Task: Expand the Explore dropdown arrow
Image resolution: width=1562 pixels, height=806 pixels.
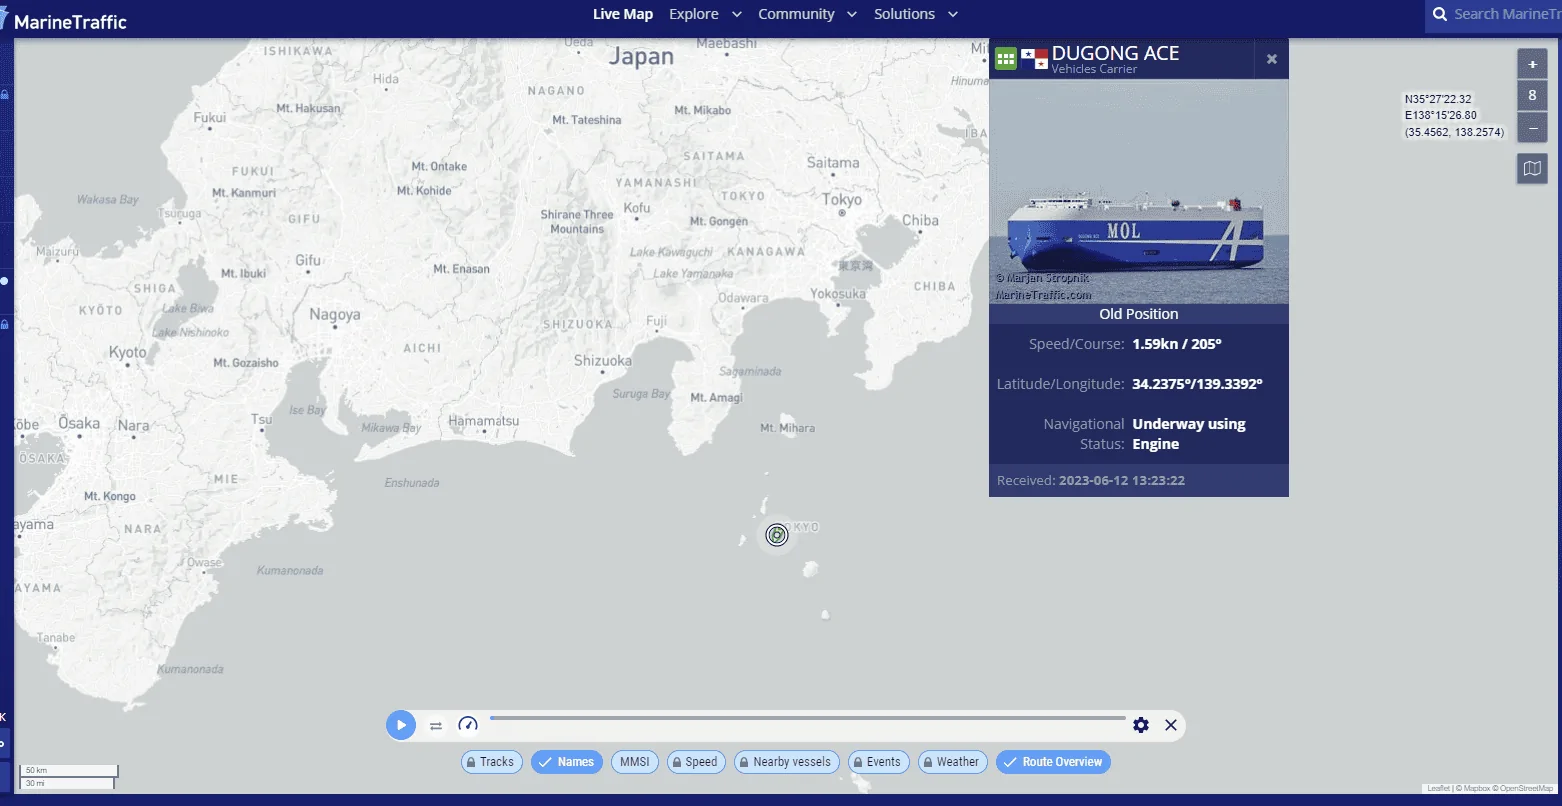Action: (x=737, y=14)
